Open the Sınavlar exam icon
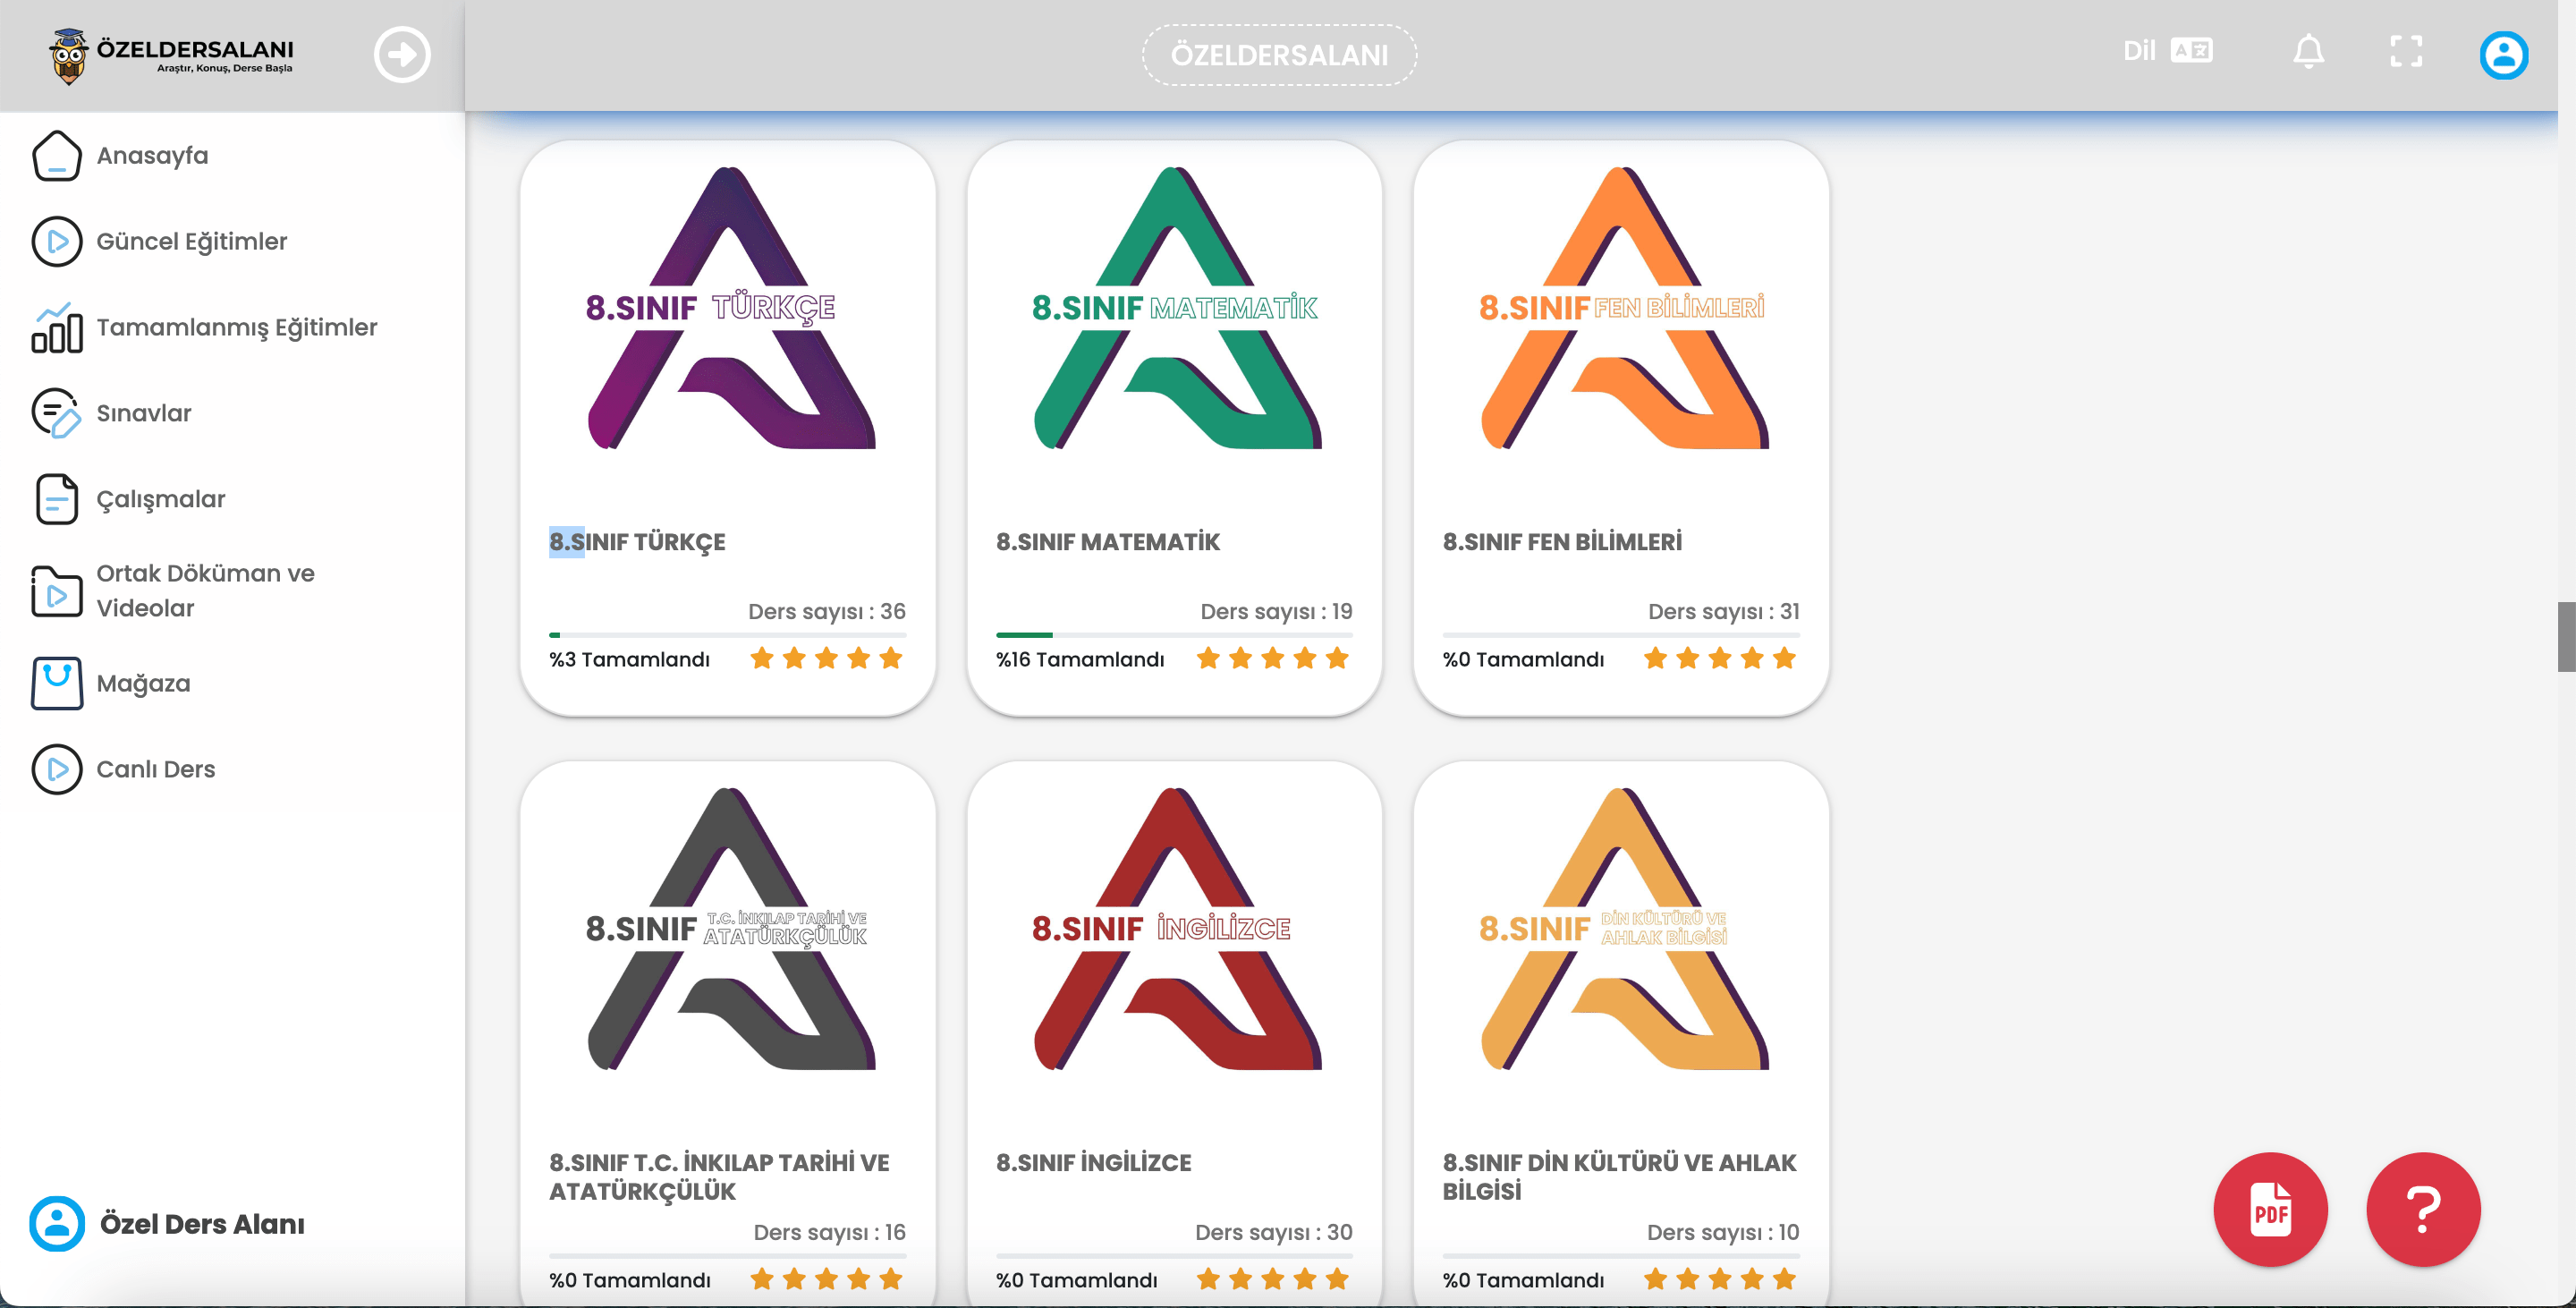 57,413
